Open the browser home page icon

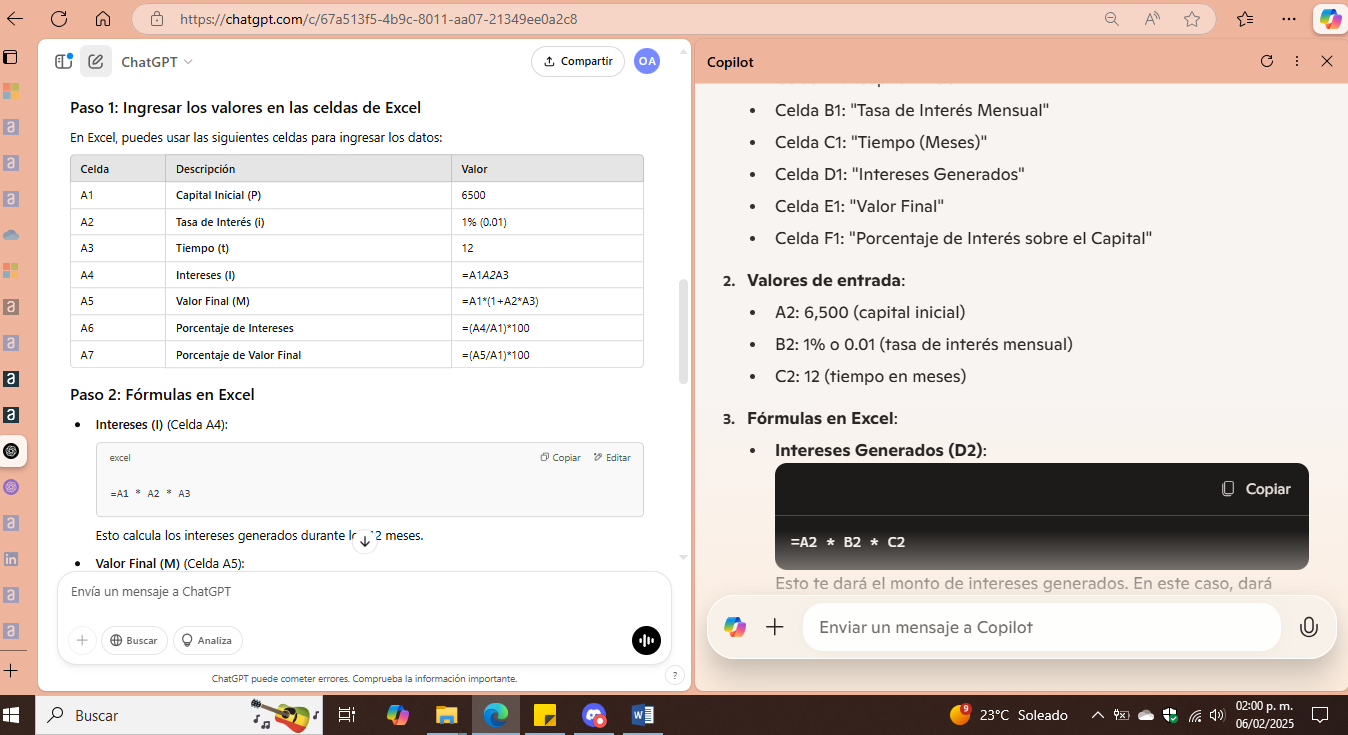(103, 19)
